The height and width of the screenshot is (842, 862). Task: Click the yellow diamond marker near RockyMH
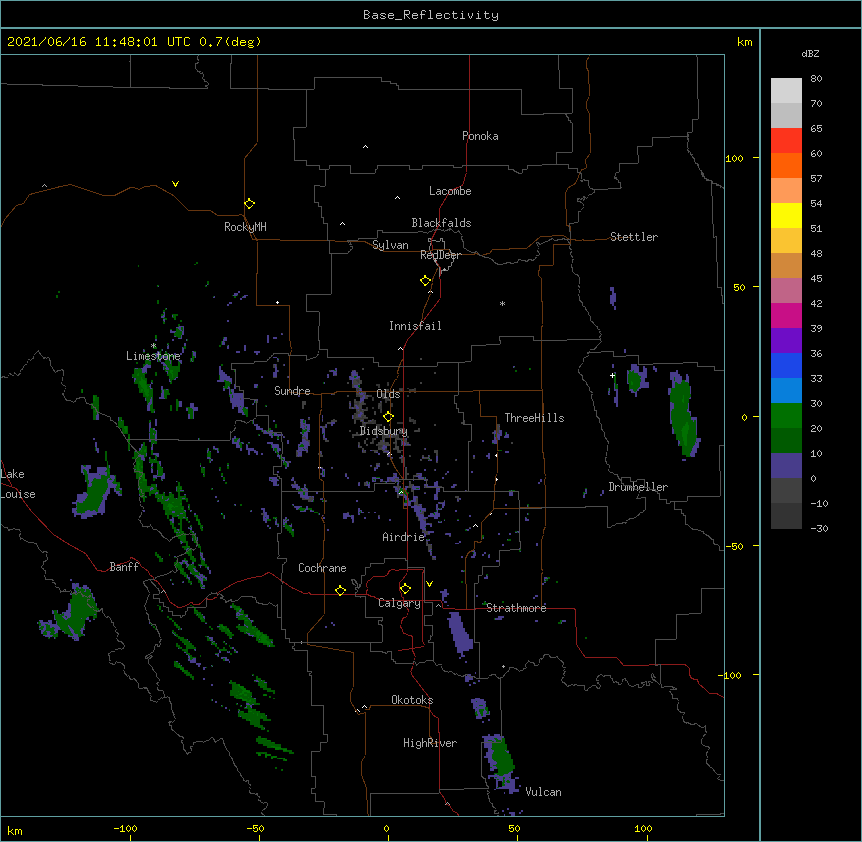[249, 203]
